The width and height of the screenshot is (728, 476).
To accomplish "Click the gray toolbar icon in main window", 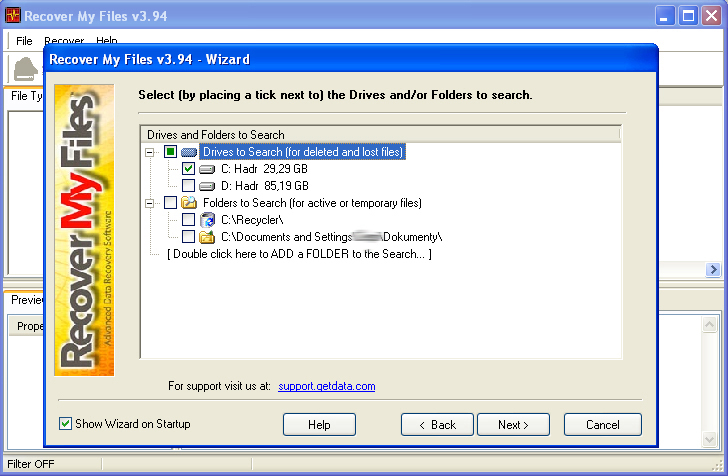I will pyautogui.click(x=26, y=69).
